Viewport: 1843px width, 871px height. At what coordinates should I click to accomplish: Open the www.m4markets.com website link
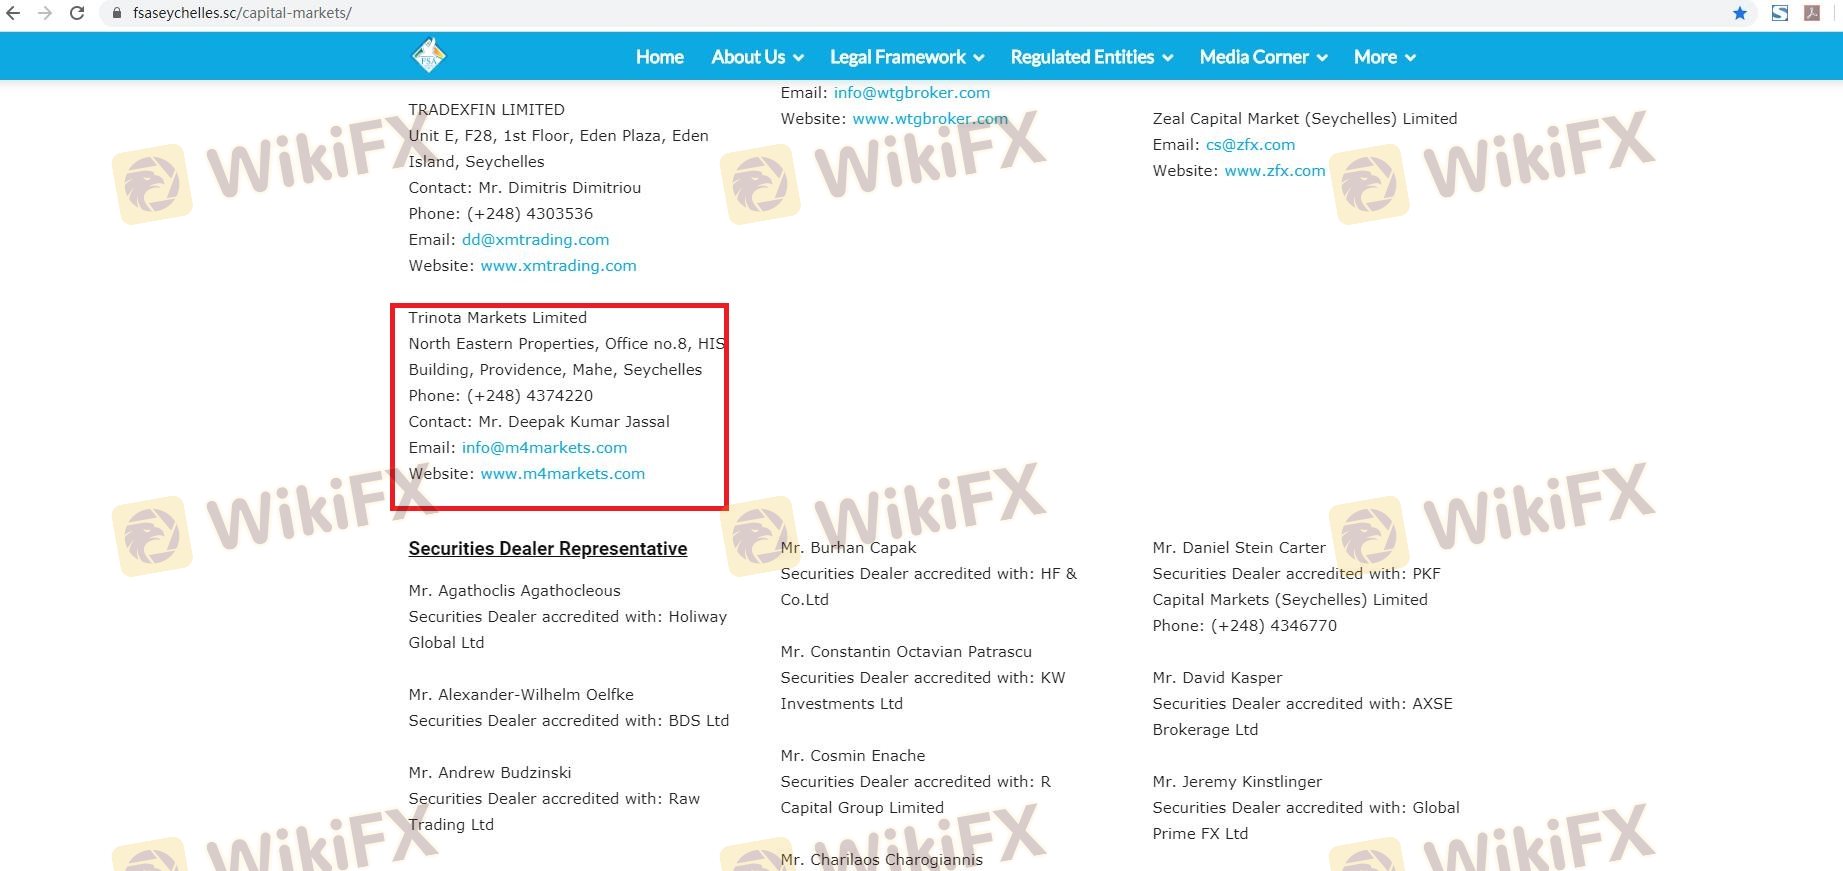click(562, 474)
